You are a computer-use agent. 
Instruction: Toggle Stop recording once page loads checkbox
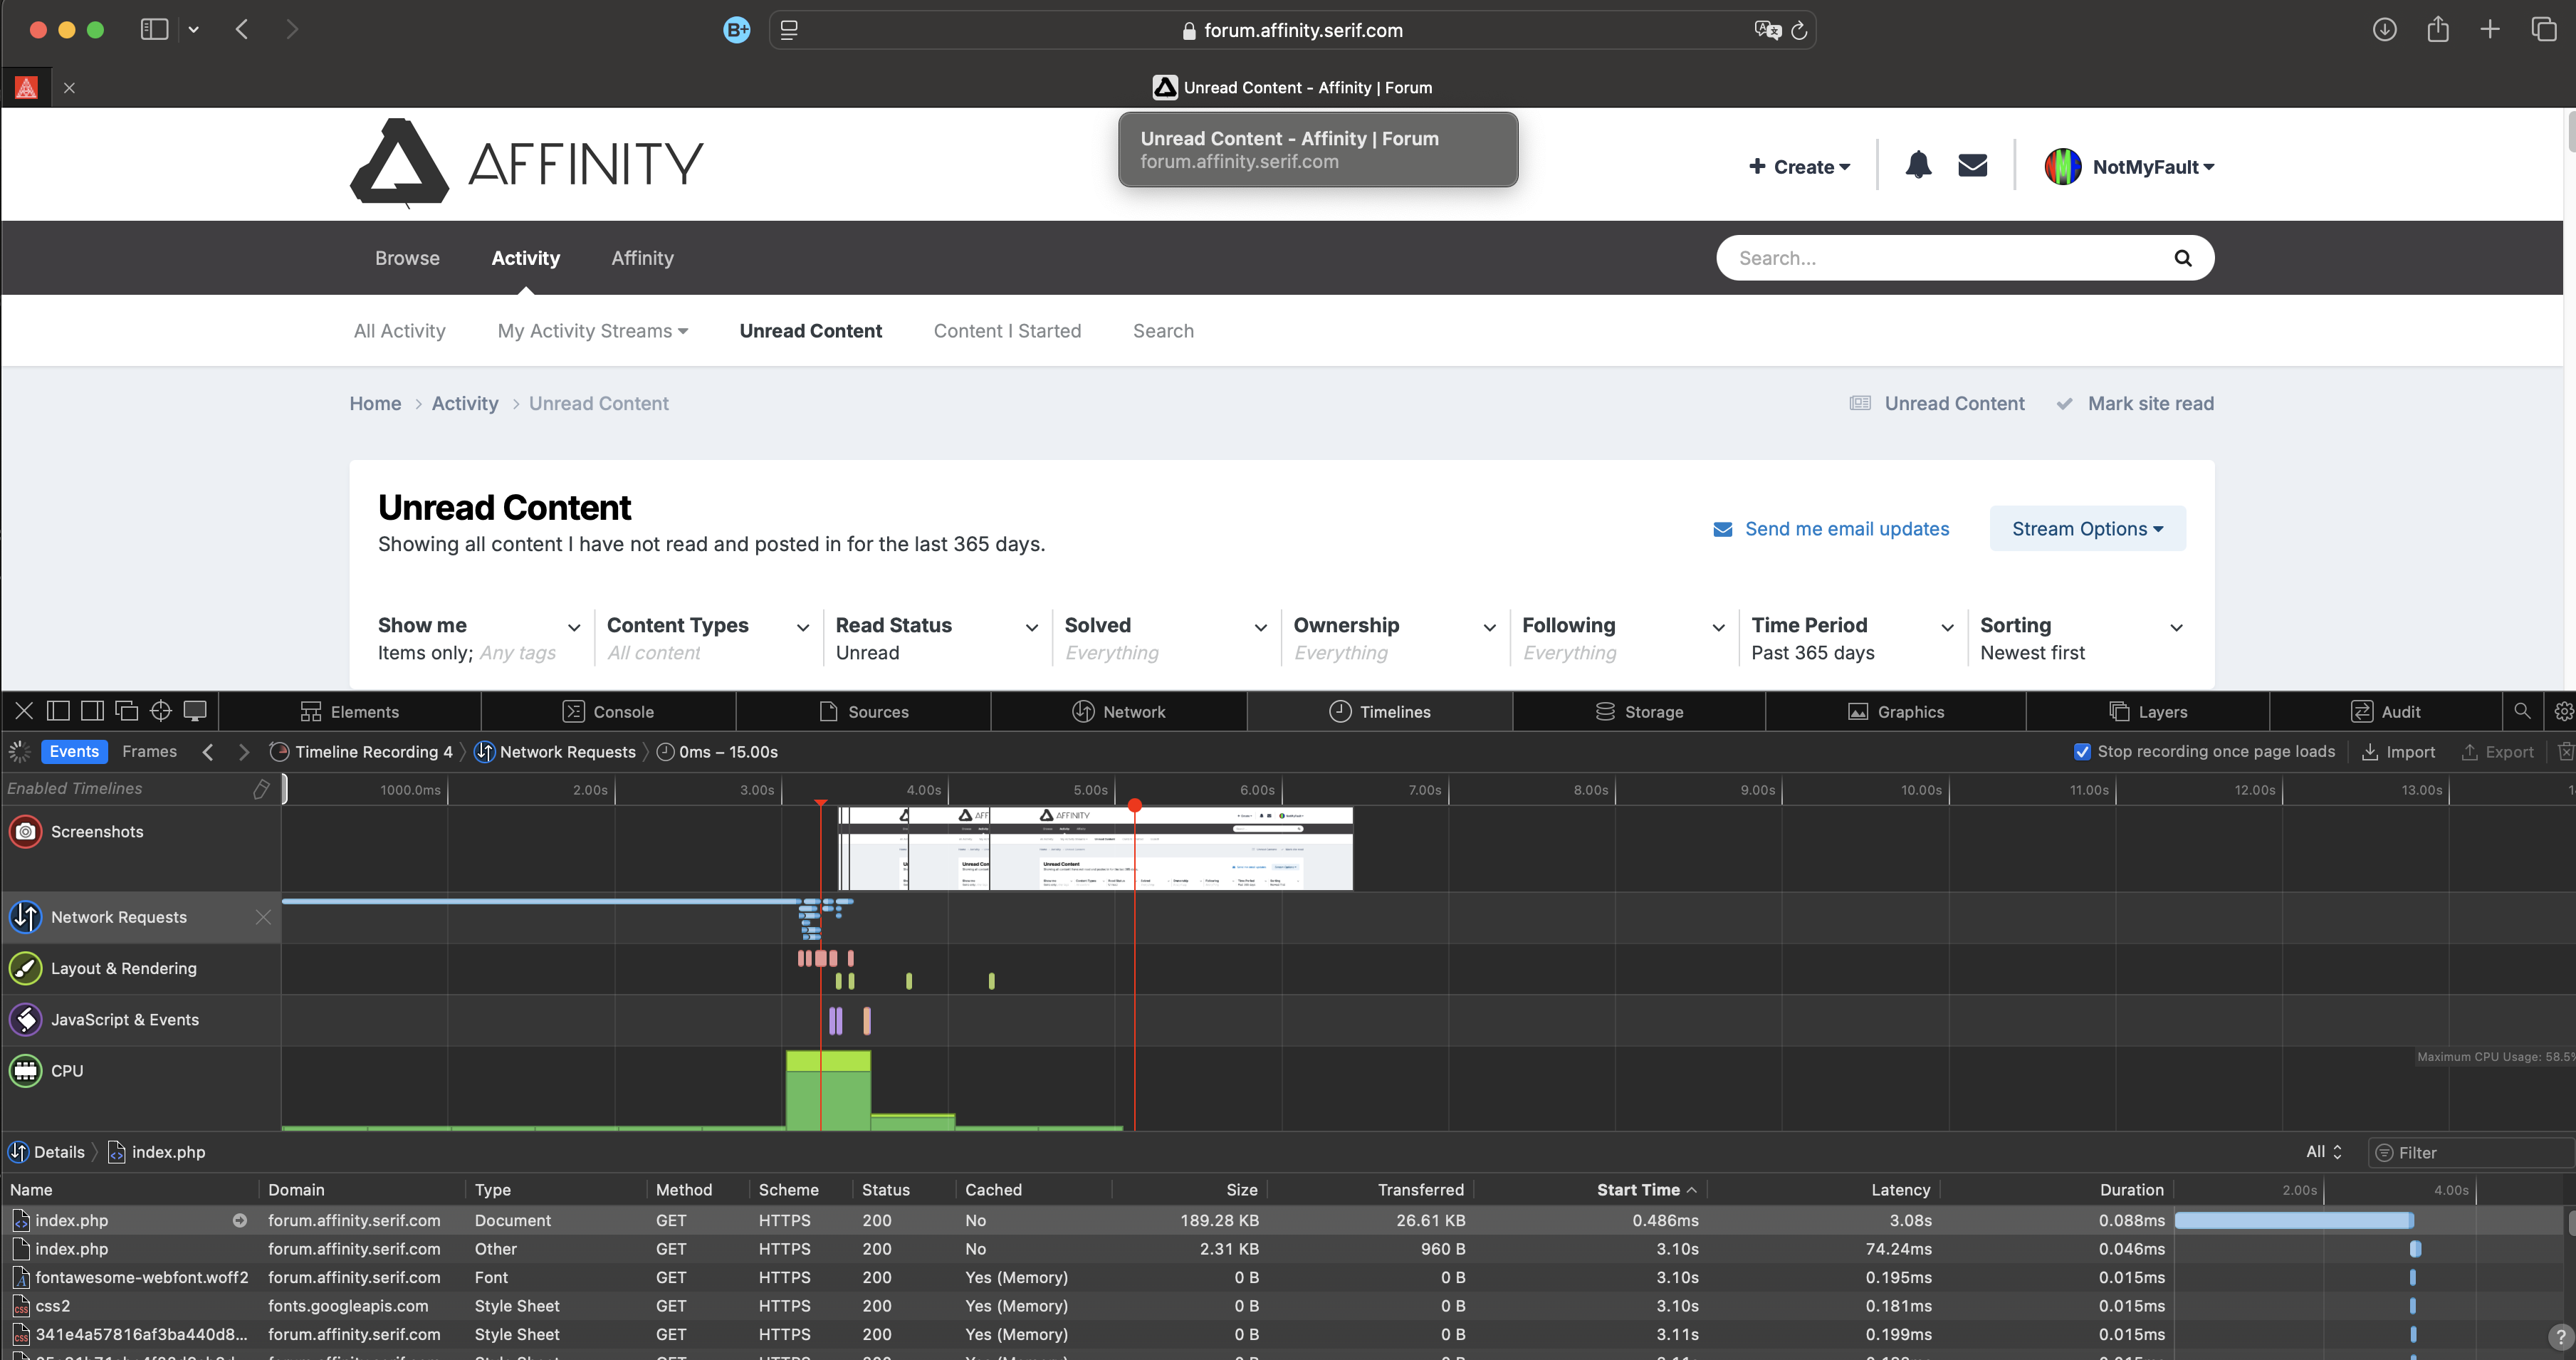tap(2082, 752)
